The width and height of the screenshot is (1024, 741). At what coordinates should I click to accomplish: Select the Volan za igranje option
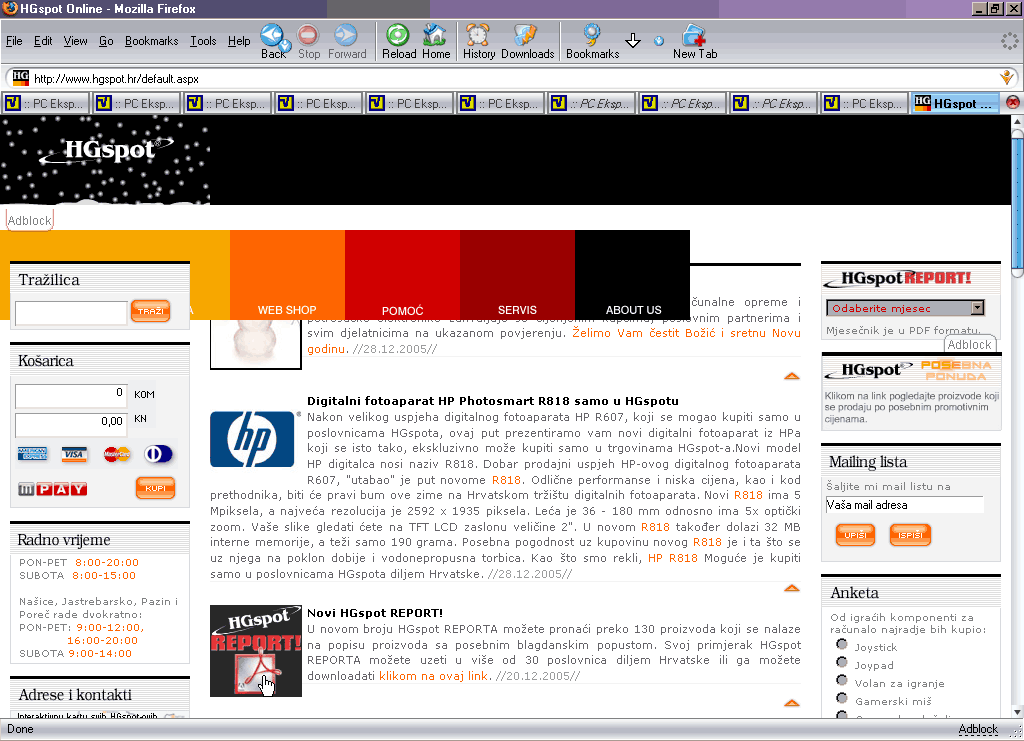point(842,681)
